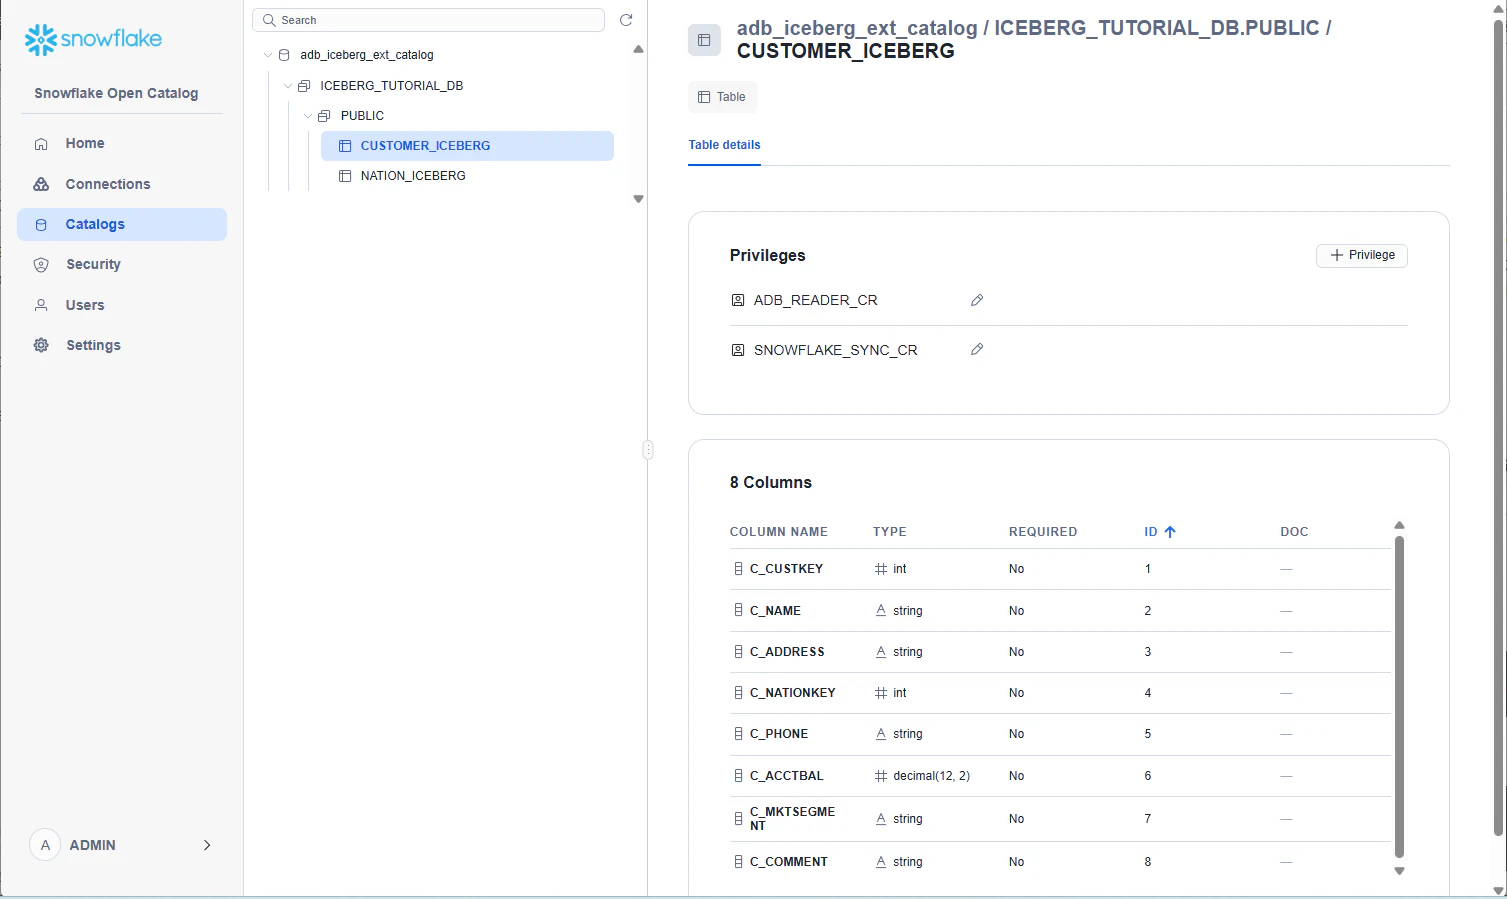Screen dimensions: 1507x899
Task: Click the ADB_READER_CR role icon
Action: [x=738, y=300]
